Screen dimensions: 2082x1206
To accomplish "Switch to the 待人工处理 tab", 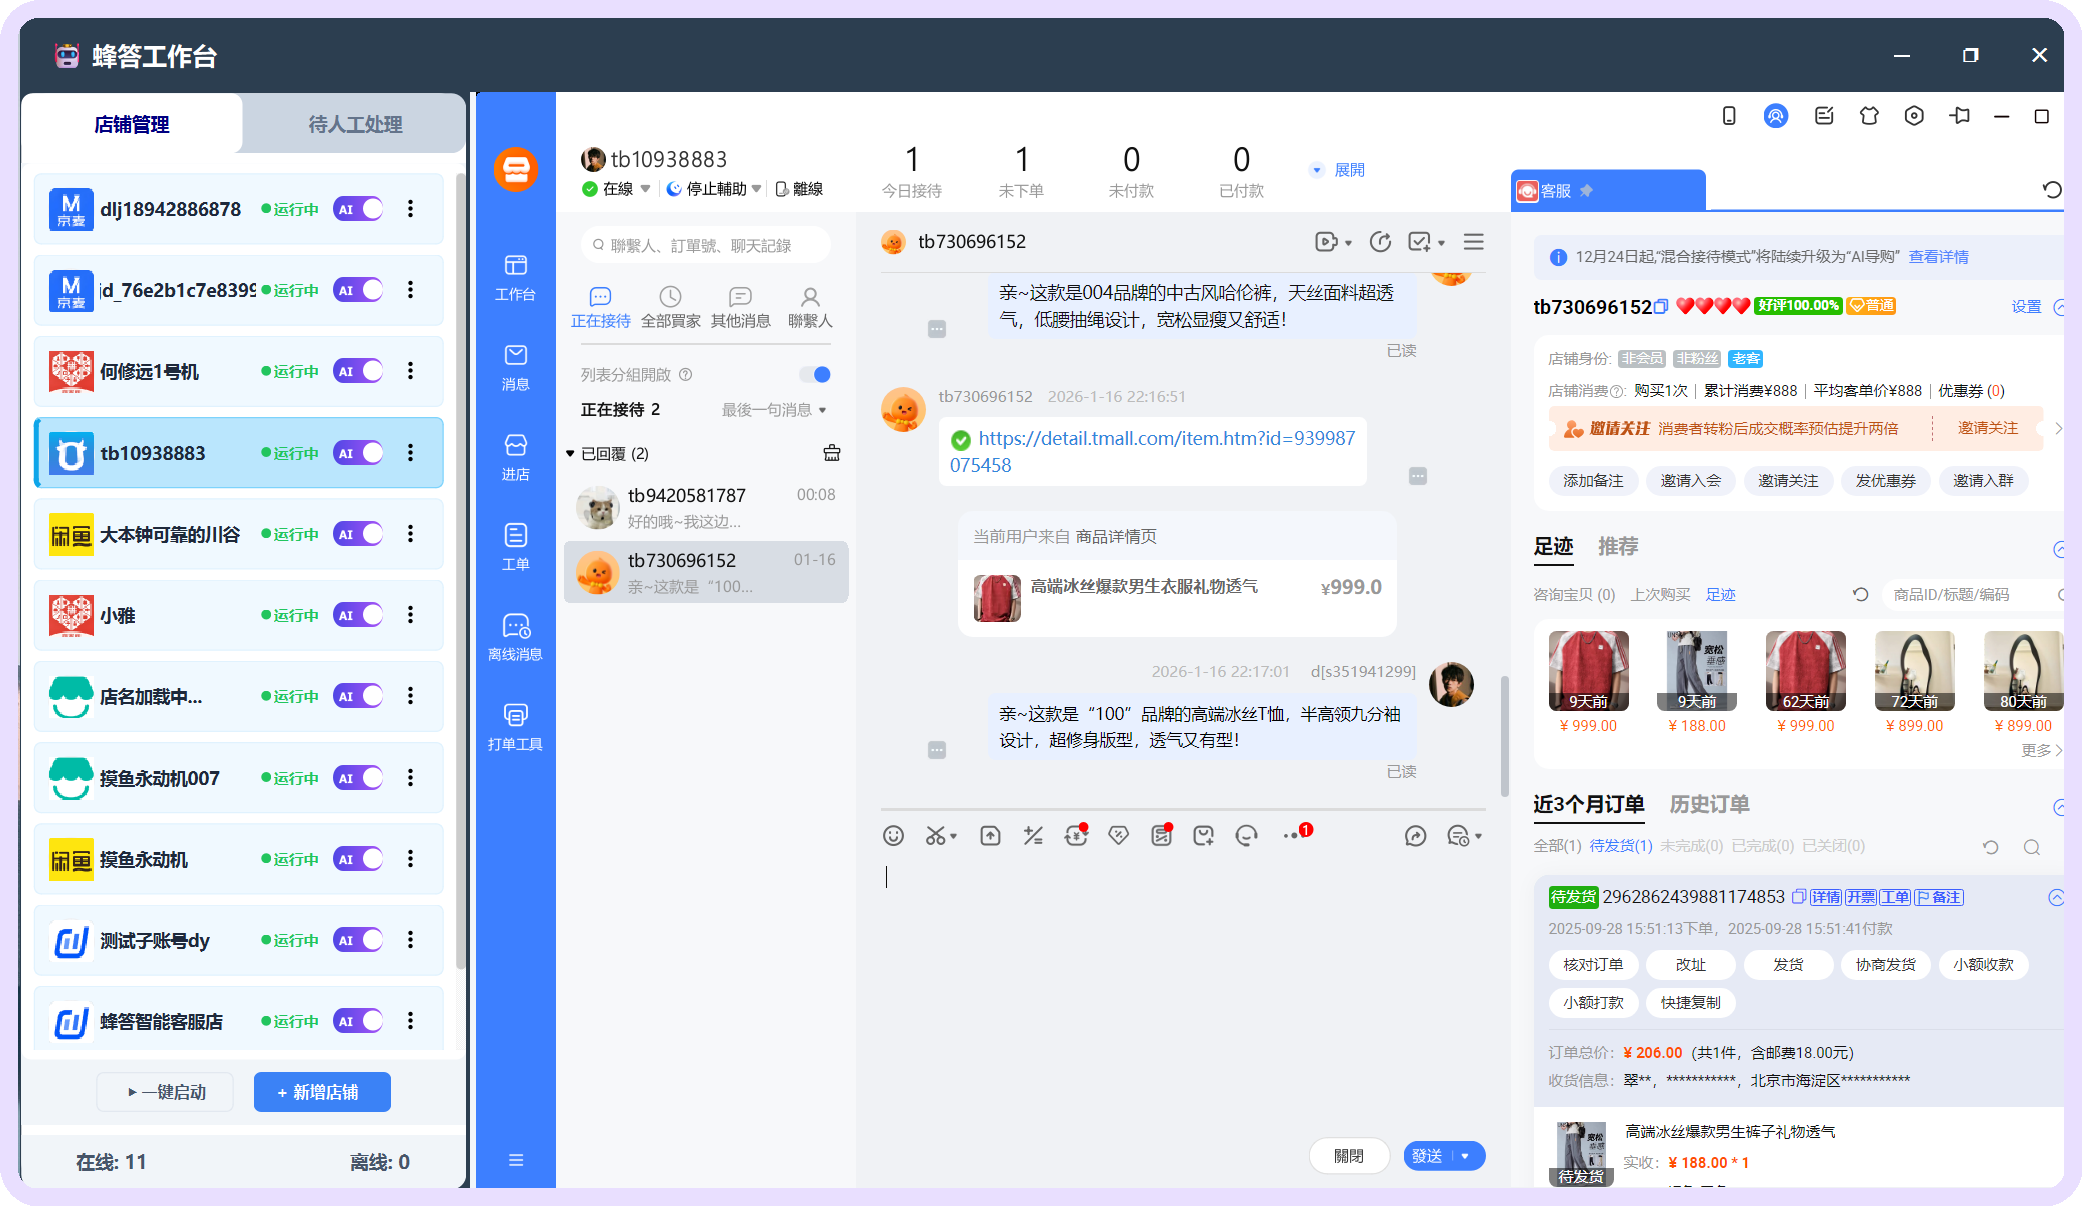I will click(354, 124).
